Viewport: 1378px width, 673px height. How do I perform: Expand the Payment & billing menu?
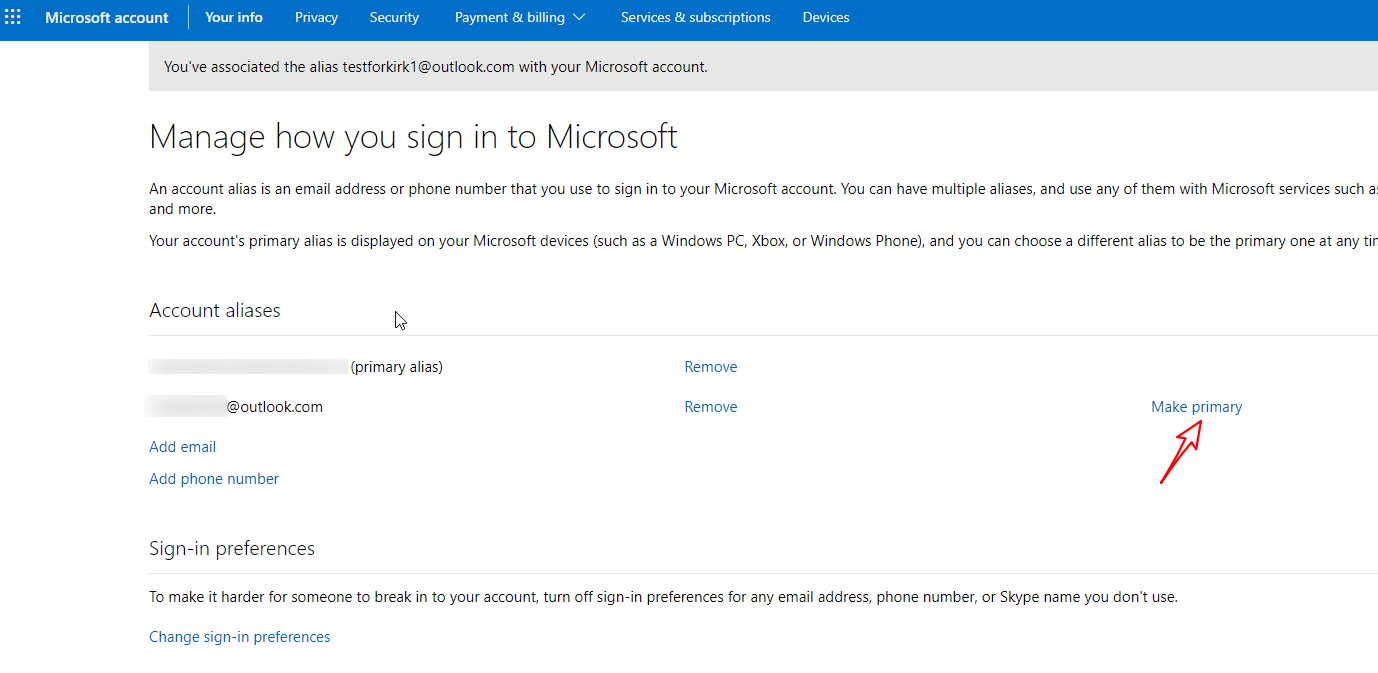tap(520, 17)
